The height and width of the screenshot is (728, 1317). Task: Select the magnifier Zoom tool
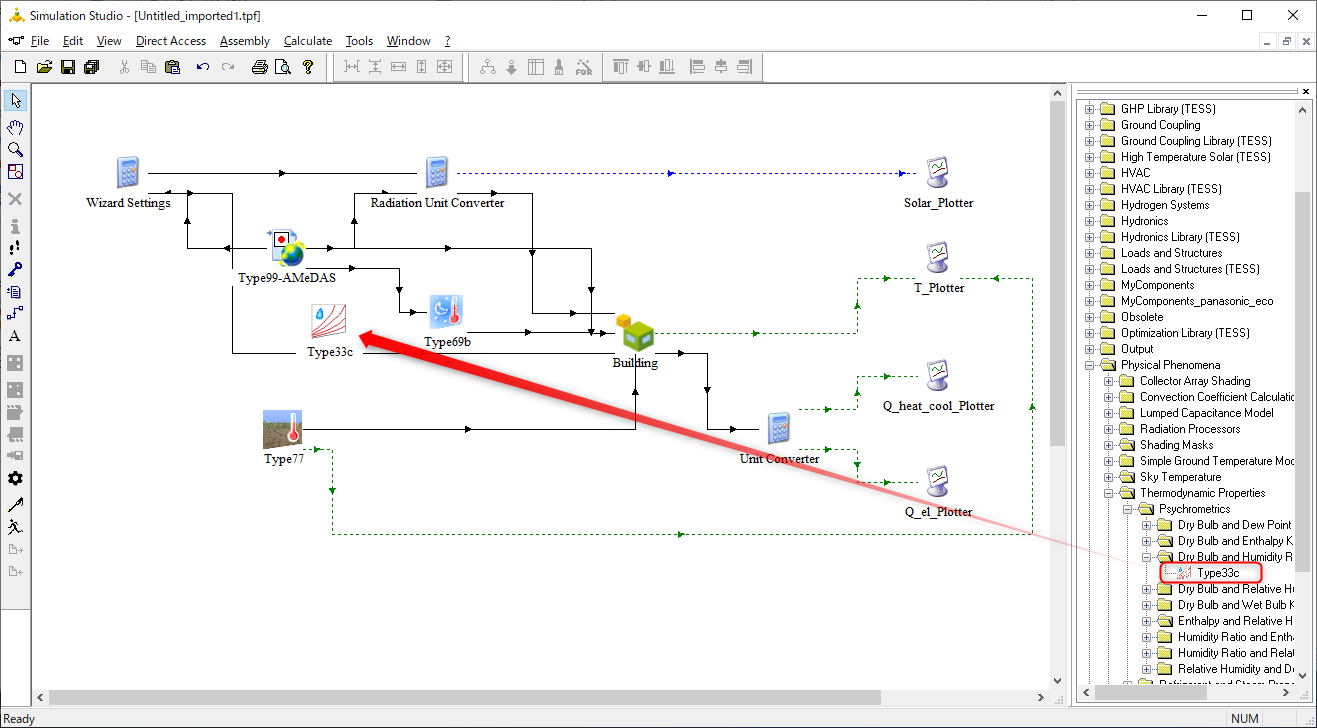tap(15, 149)
